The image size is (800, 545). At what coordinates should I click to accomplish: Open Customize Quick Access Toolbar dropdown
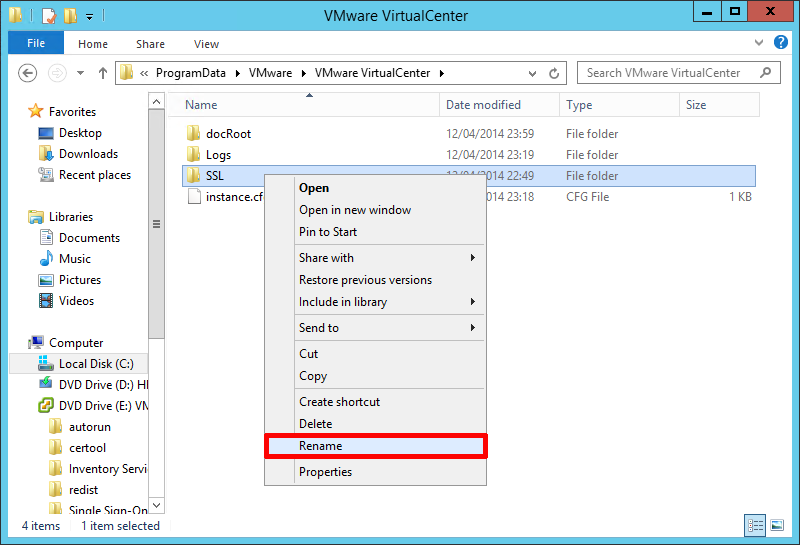click(x=89, y=16)
